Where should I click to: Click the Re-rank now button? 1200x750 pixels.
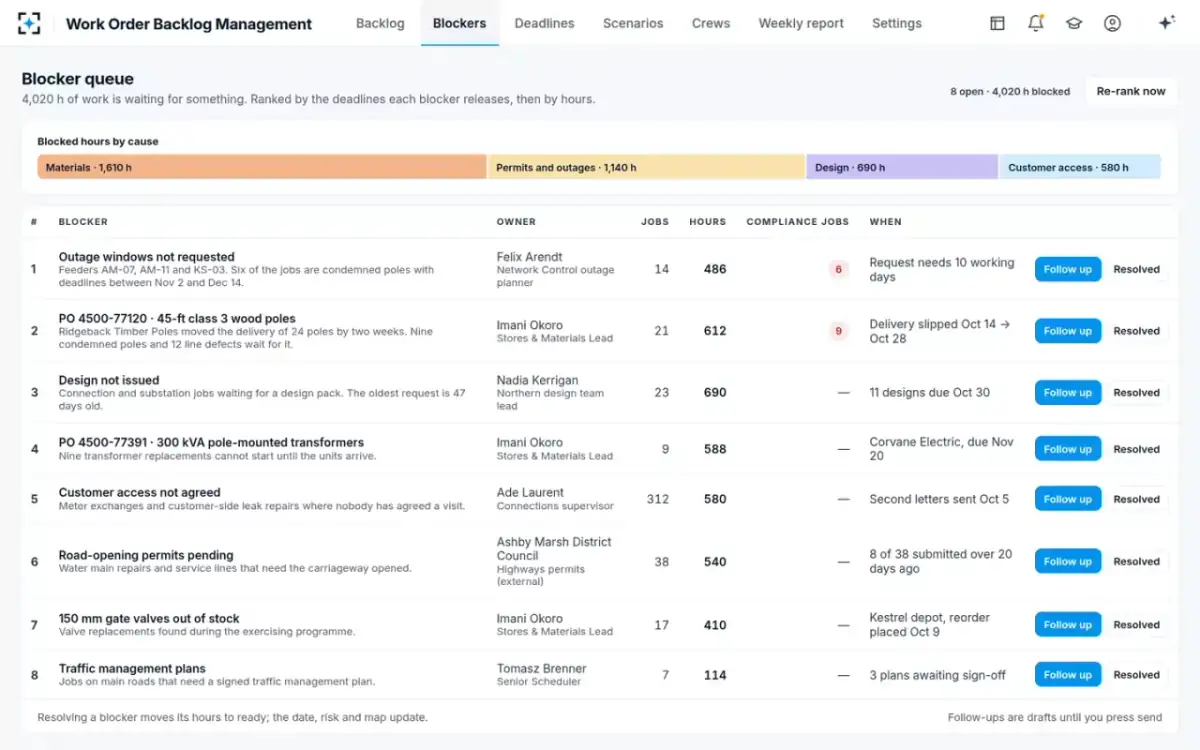(x=1131, y=91)
